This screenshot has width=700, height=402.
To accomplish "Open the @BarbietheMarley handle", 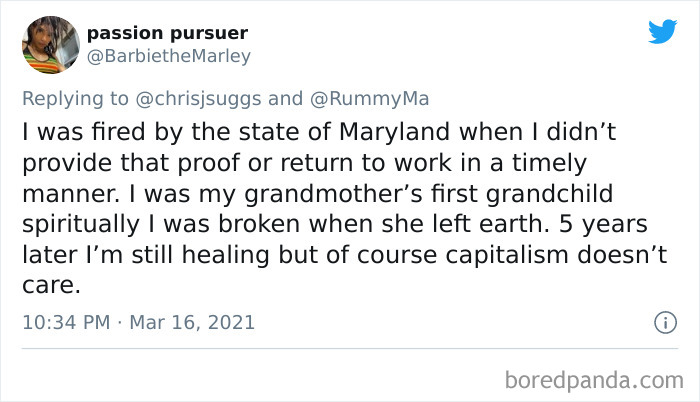I will [169, 56].
